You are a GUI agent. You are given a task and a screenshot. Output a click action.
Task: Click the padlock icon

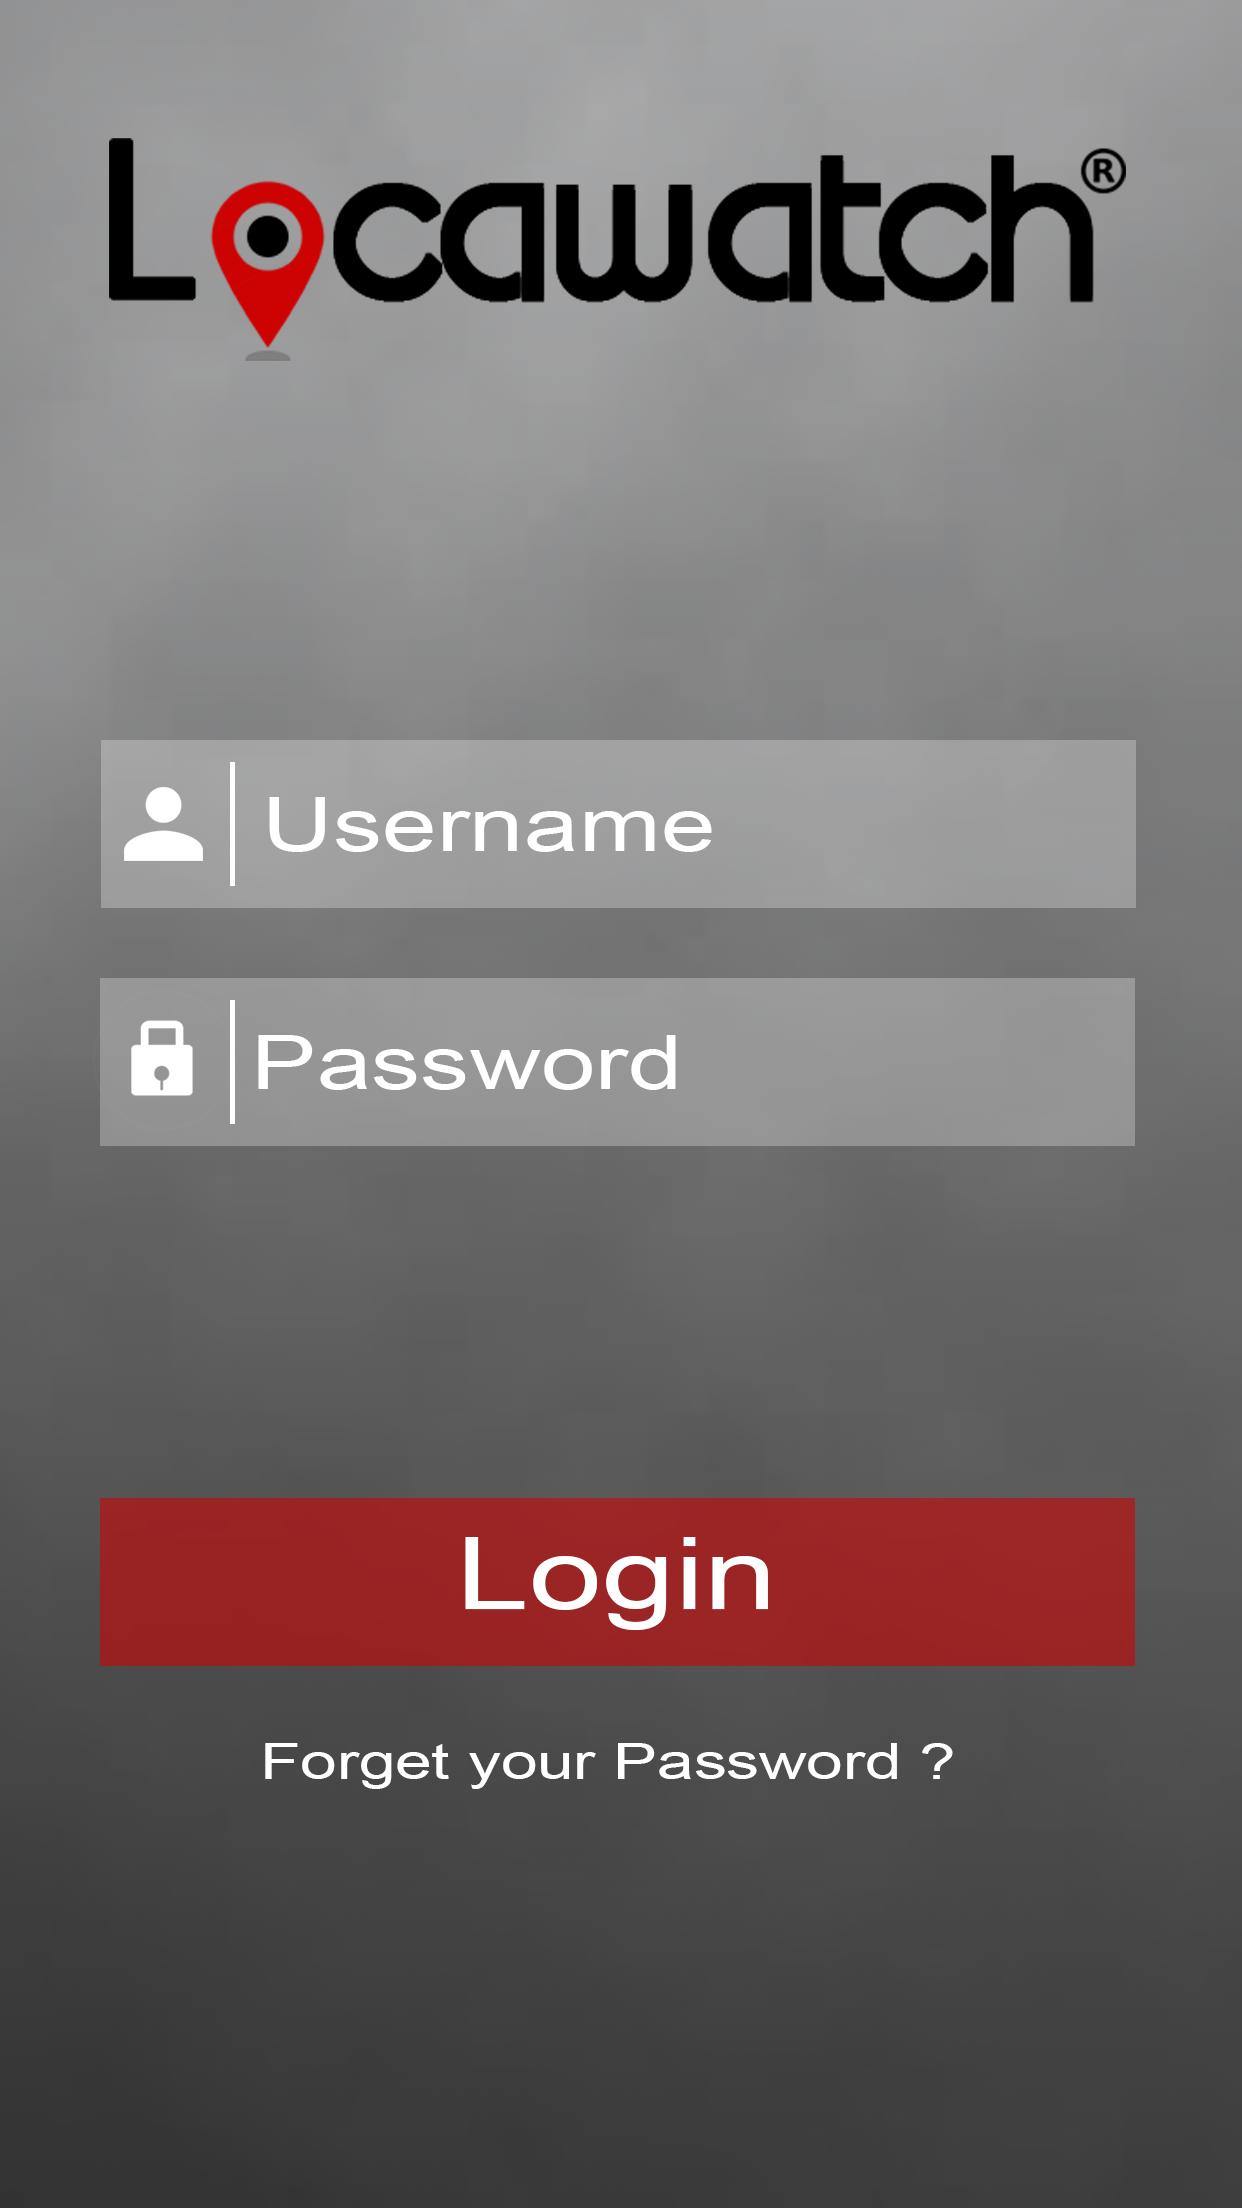(x=162, y=1059)
